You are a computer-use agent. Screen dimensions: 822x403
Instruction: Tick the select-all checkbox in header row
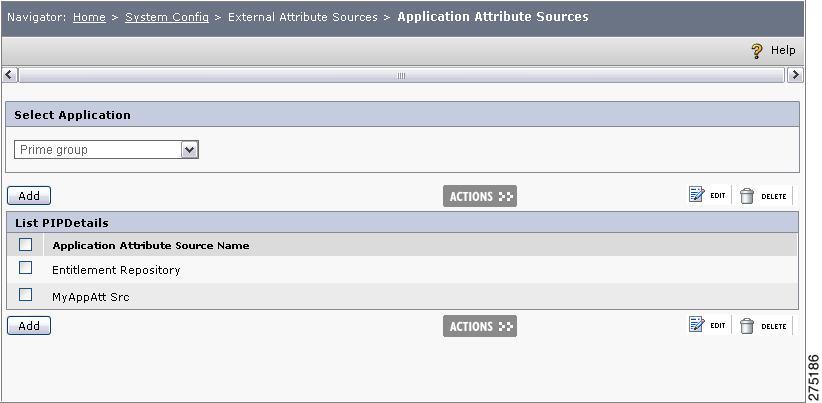pyautogui.click(x=25, y=244)
